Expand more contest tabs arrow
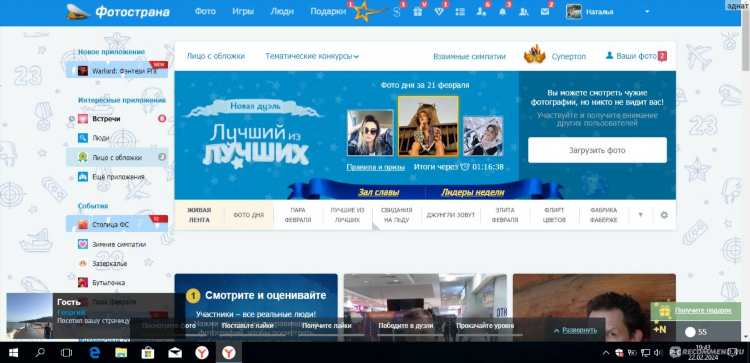The height and width of the screenshot is (363, 750). point(640,215)
